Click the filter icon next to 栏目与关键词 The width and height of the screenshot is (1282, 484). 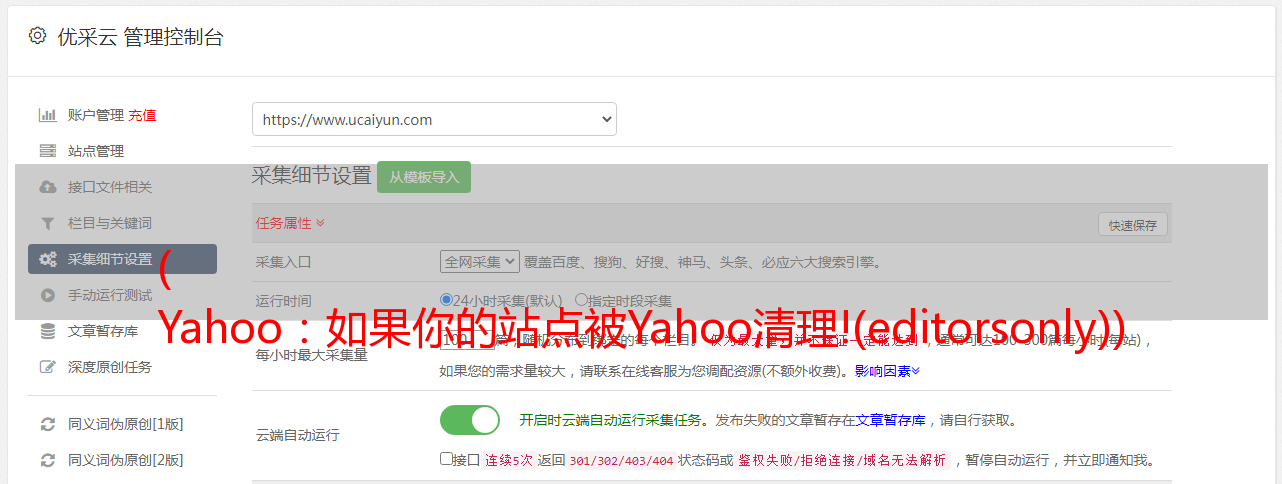[x=47, y=223]
